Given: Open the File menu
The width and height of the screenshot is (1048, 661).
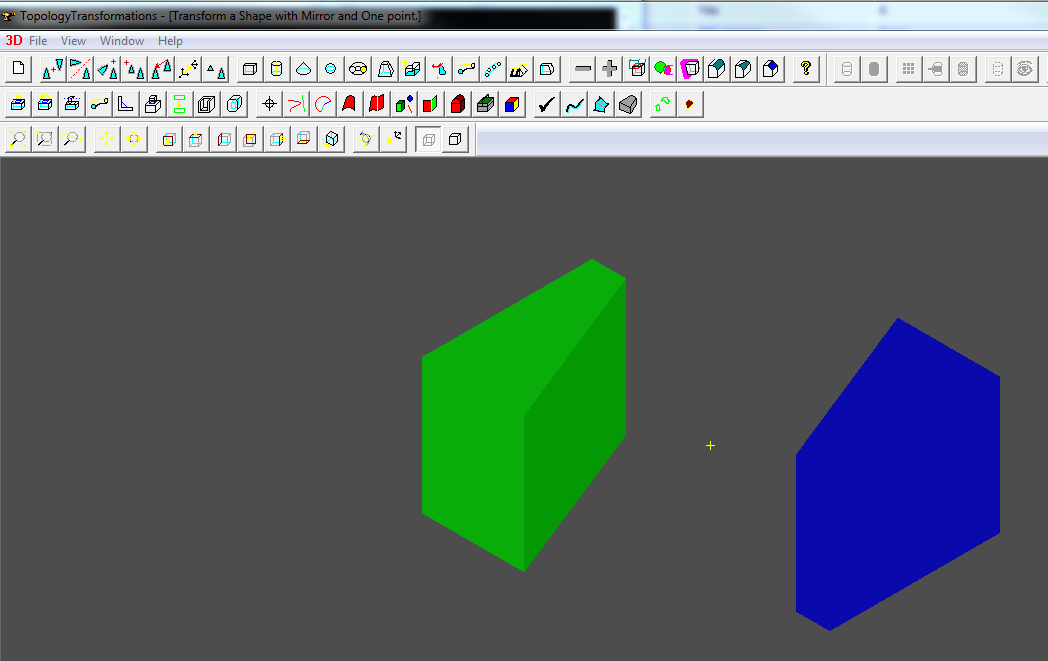Looking at the screenshot, I should (x=38, y=41).
